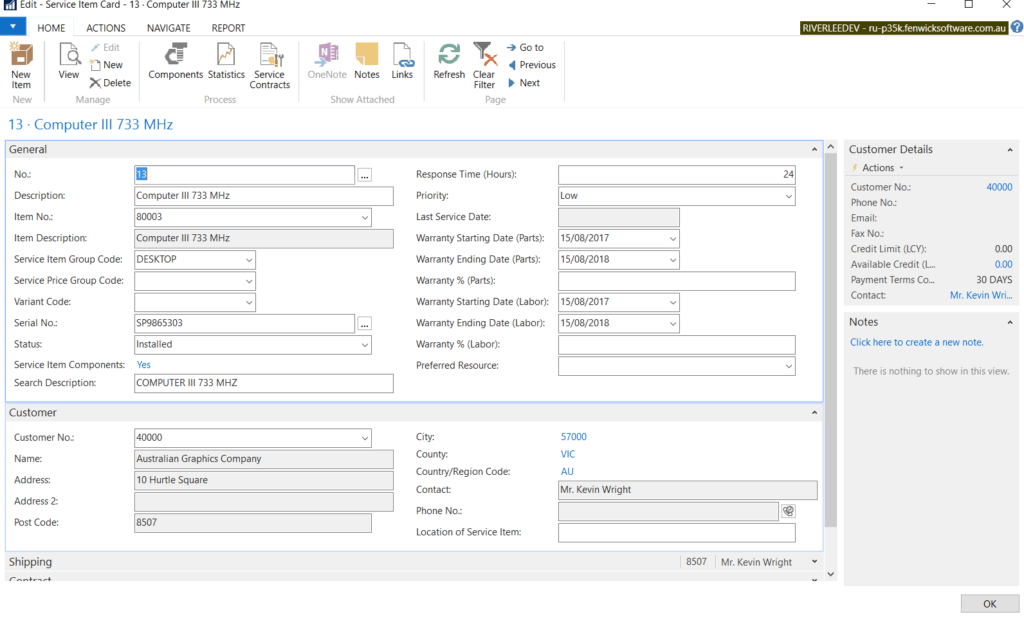Expand the Shipping FastTab
1024x619 pixels.
[814, 562]
